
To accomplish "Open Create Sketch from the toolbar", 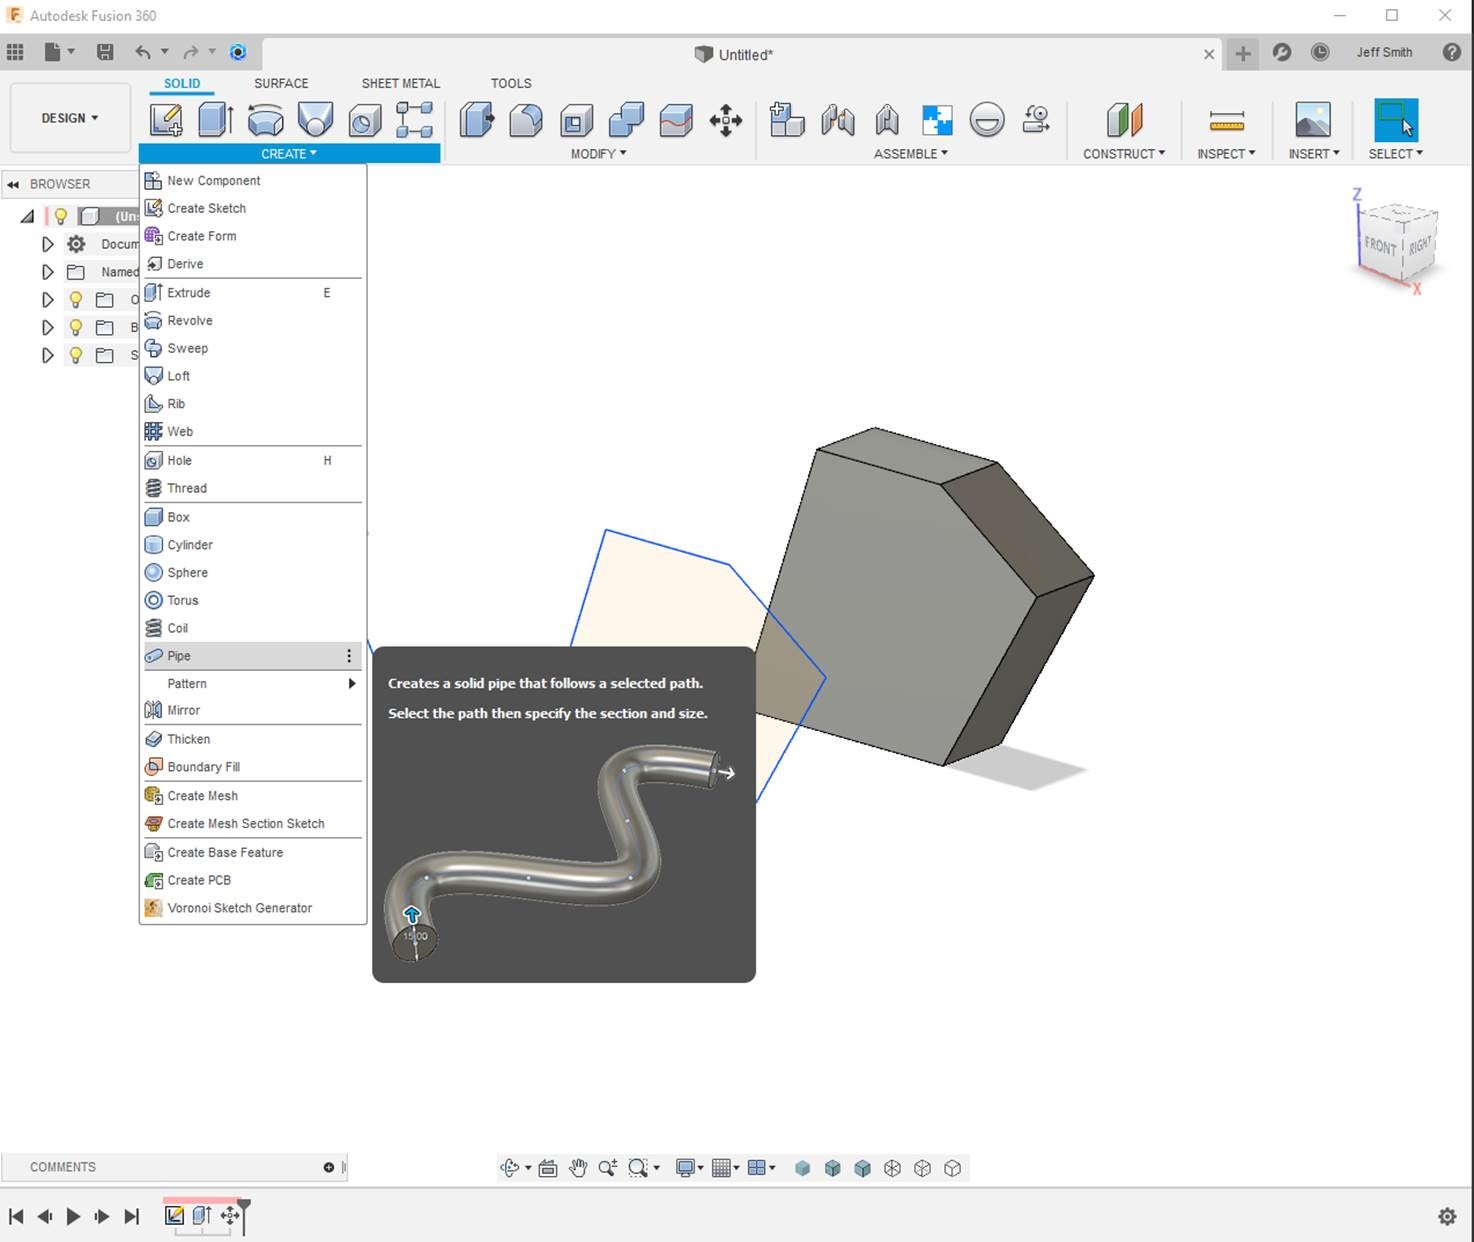I will pyautogui.click(x=165, y=120).
